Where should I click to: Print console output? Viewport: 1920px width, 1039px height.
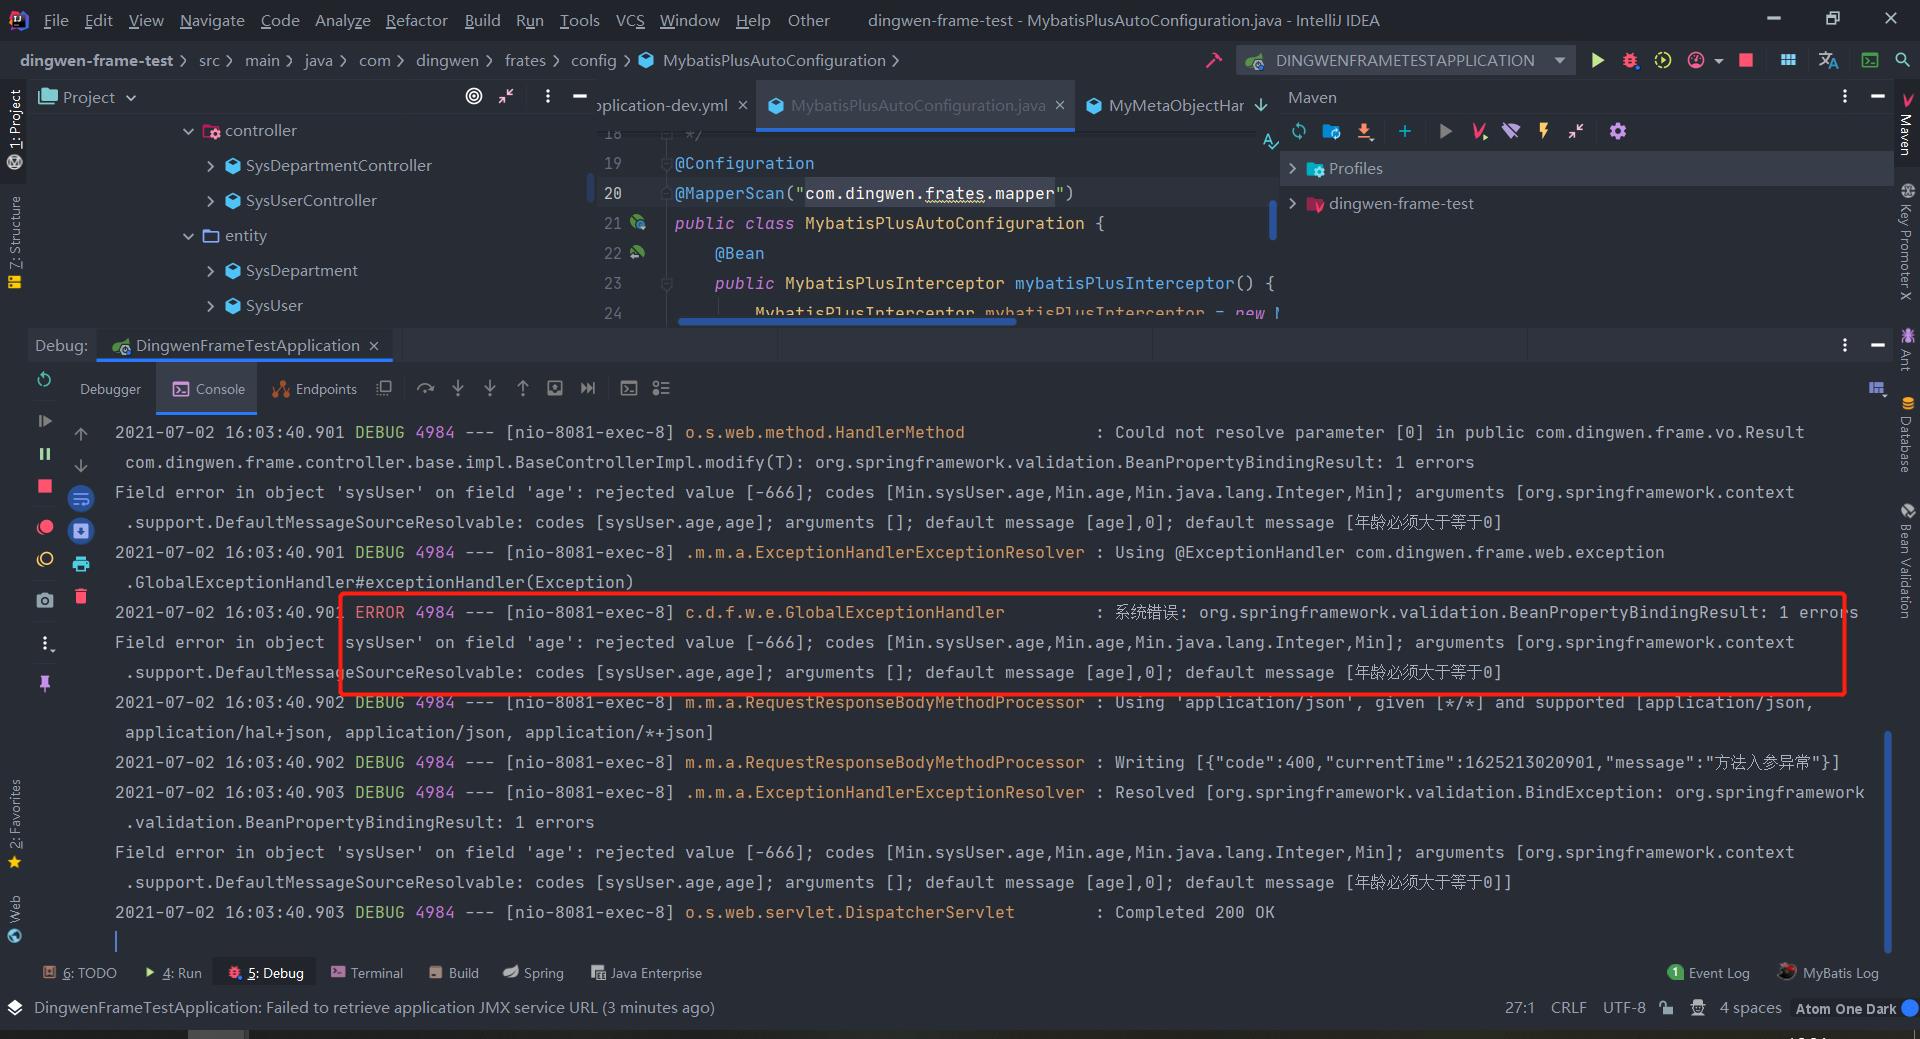pos(81,564)
